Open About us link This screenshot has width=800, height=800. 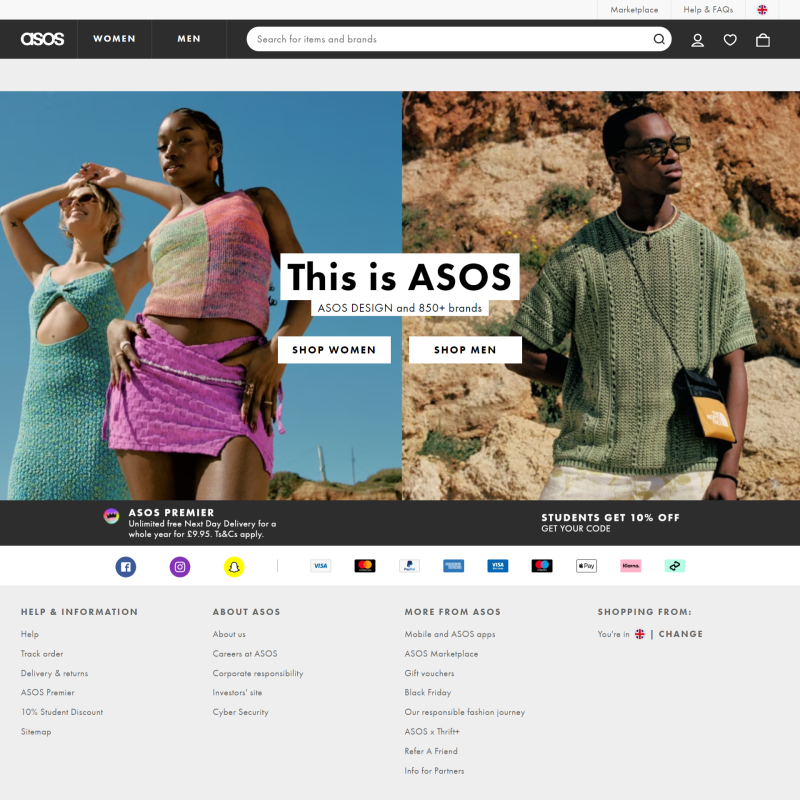[x=229, y=634]
